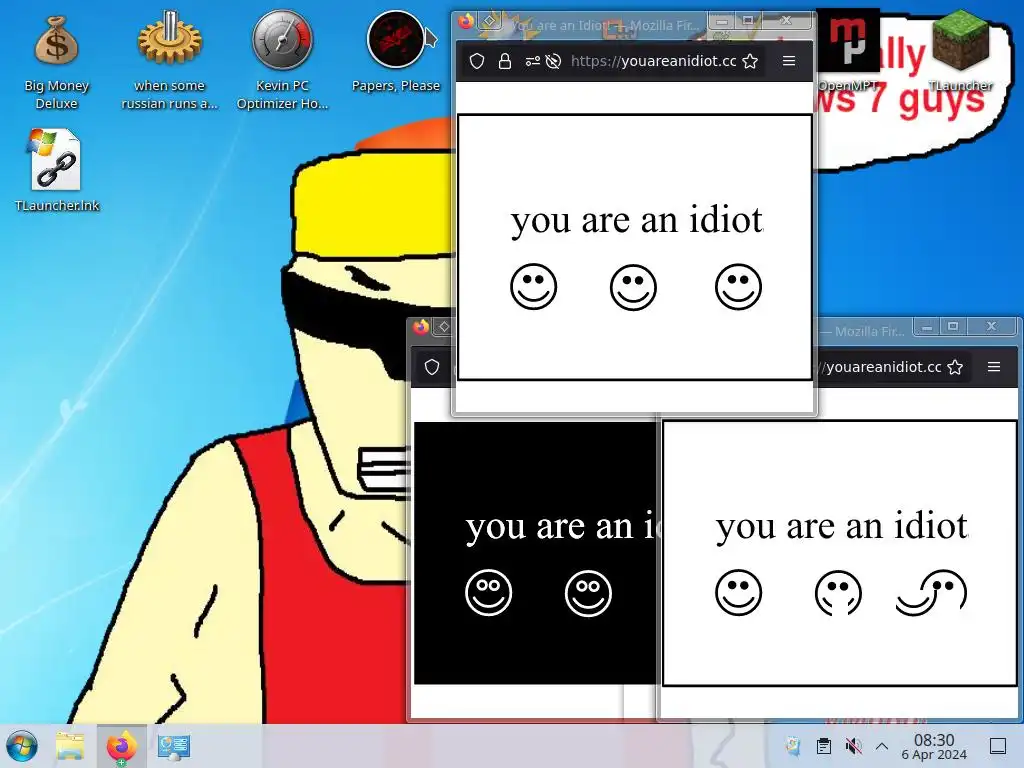This screenshot has height=768, width=1024.
Task: Close the top Firefox window
Action: point(786,21)
